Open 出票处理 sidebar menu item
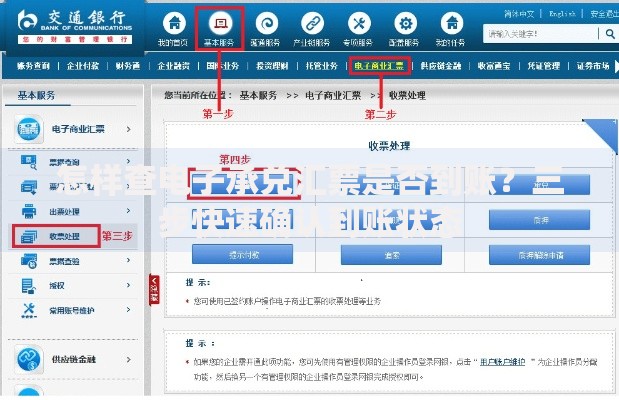619x400 pixels. click(x=64, y=212)
